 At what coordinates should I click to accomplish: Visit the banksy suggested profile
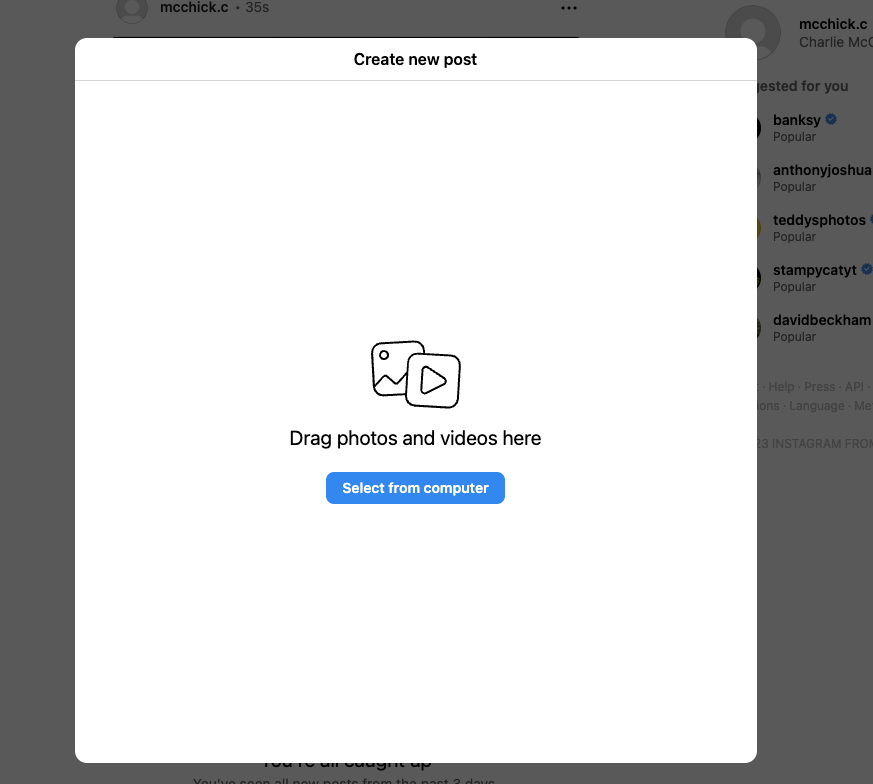tap(797, 120)
